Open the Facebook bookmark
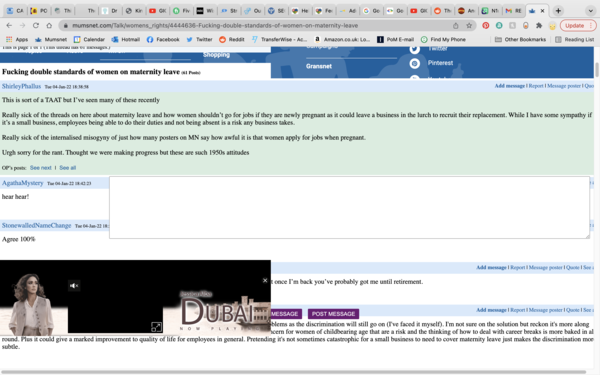600x375 pixels. pos(163,39)
